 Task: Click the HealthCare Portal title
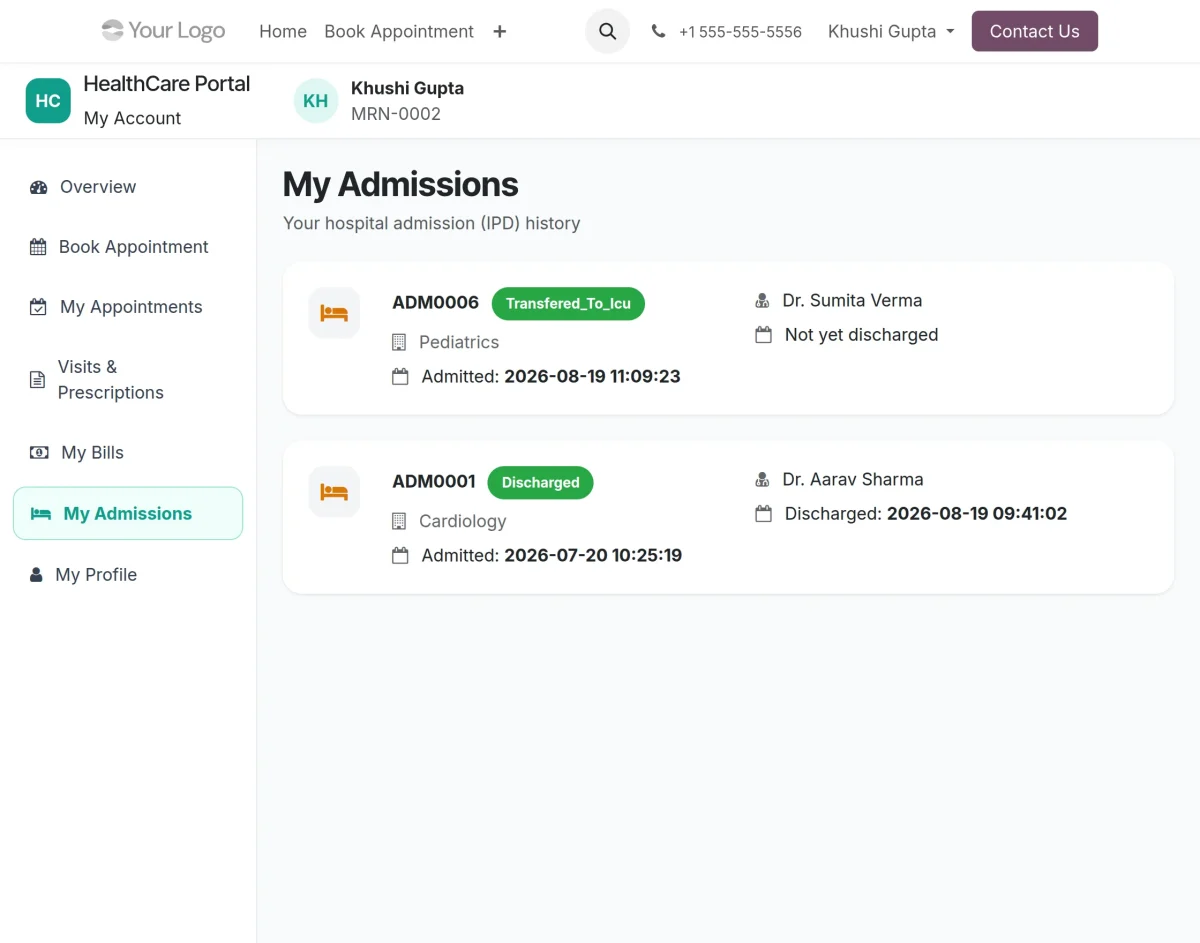point(167,84)
